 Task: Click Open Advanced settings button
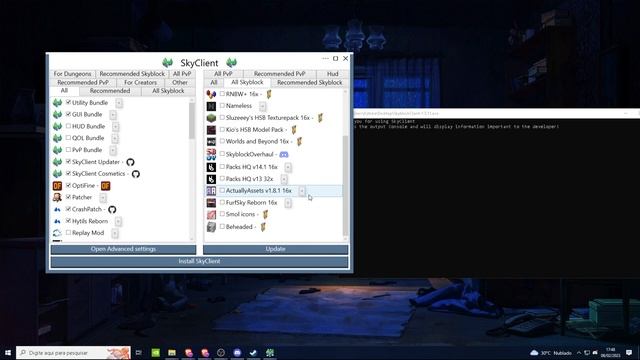(x=123, y=249)
